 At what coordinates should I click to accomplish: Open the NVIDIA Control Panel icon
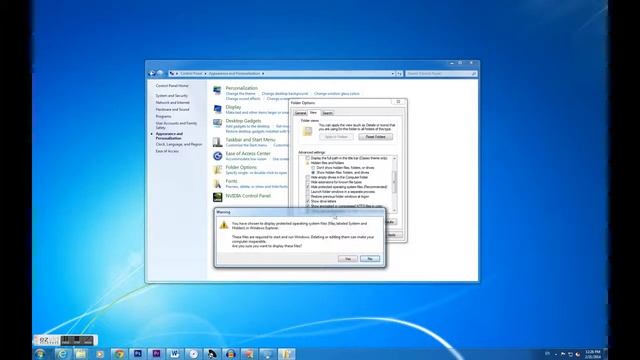coord(217,197)
